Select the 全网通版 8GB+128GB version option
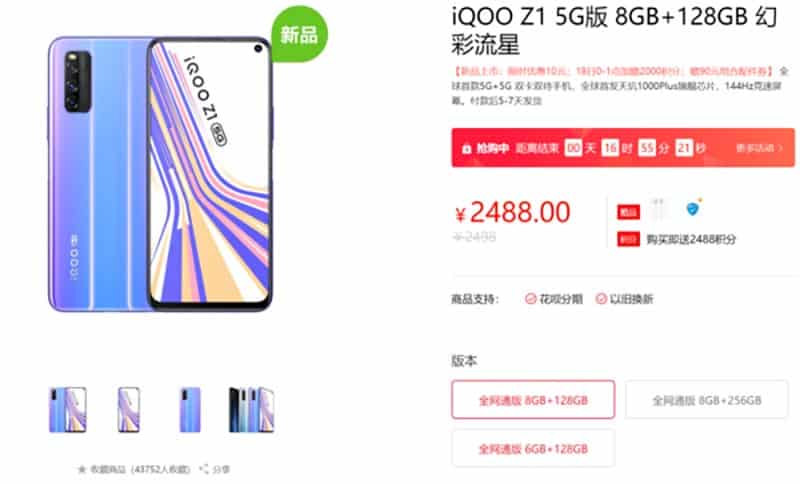 coord(533,400)
